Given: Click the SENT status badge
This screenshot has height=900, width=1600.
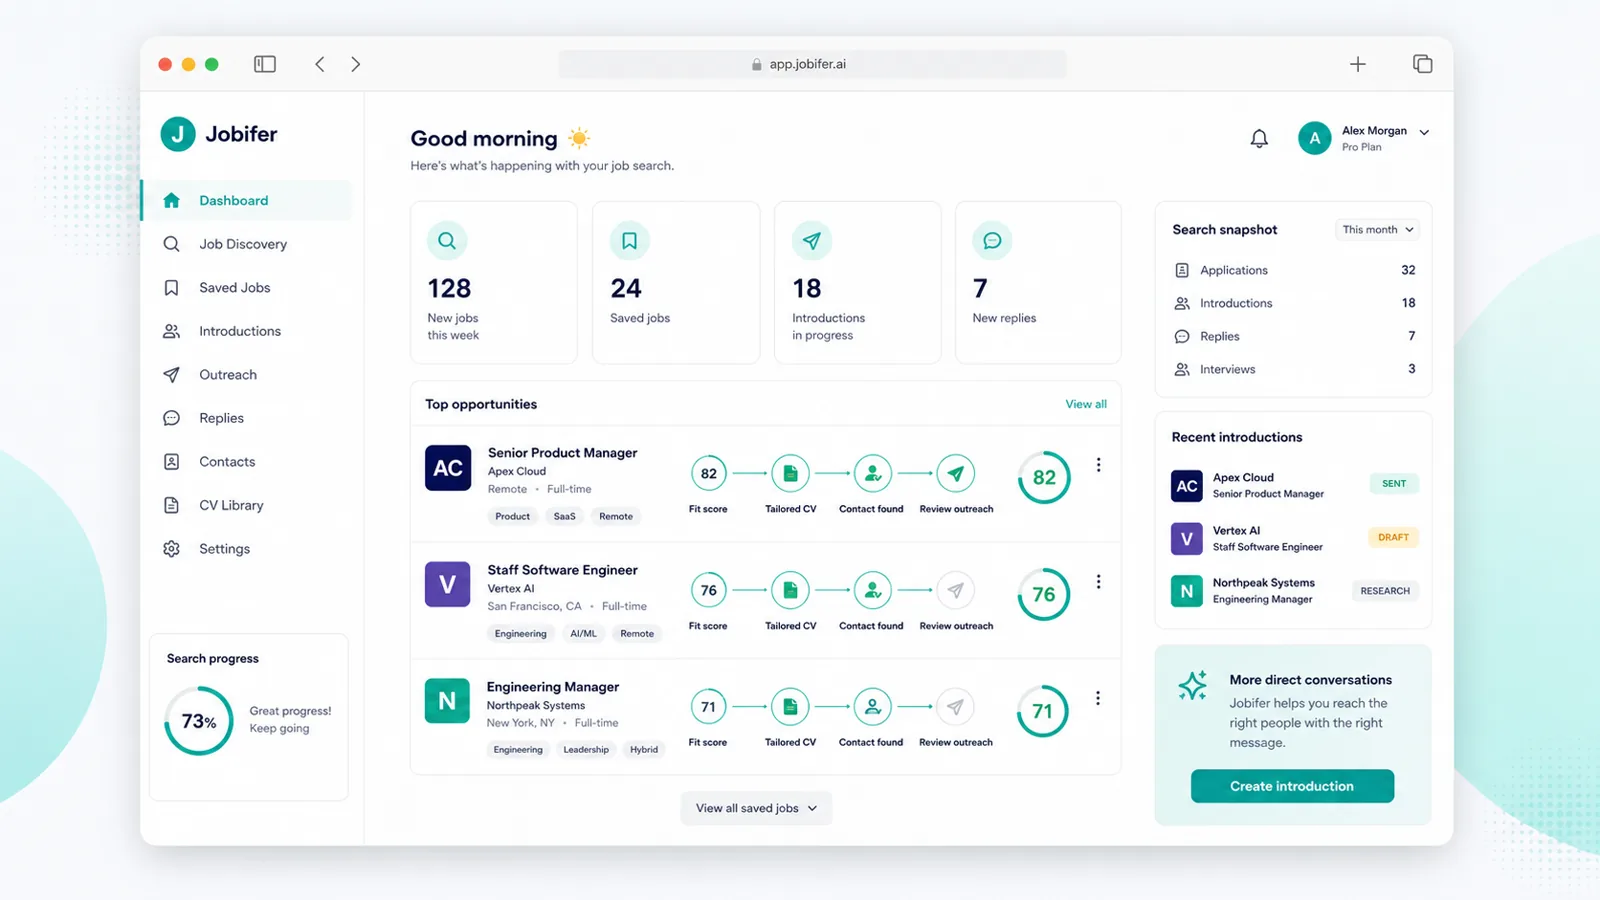Looking at the screenshot, I should [x=1394, y=484].
